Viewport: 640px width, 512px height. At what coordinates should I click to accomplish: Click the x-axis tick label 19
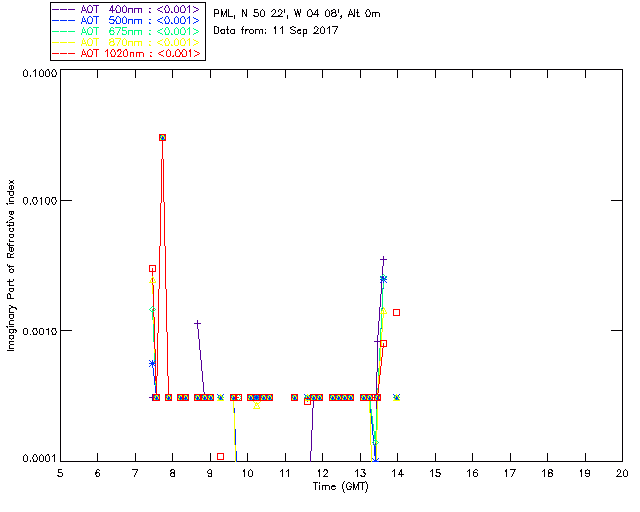coord(585,473)
